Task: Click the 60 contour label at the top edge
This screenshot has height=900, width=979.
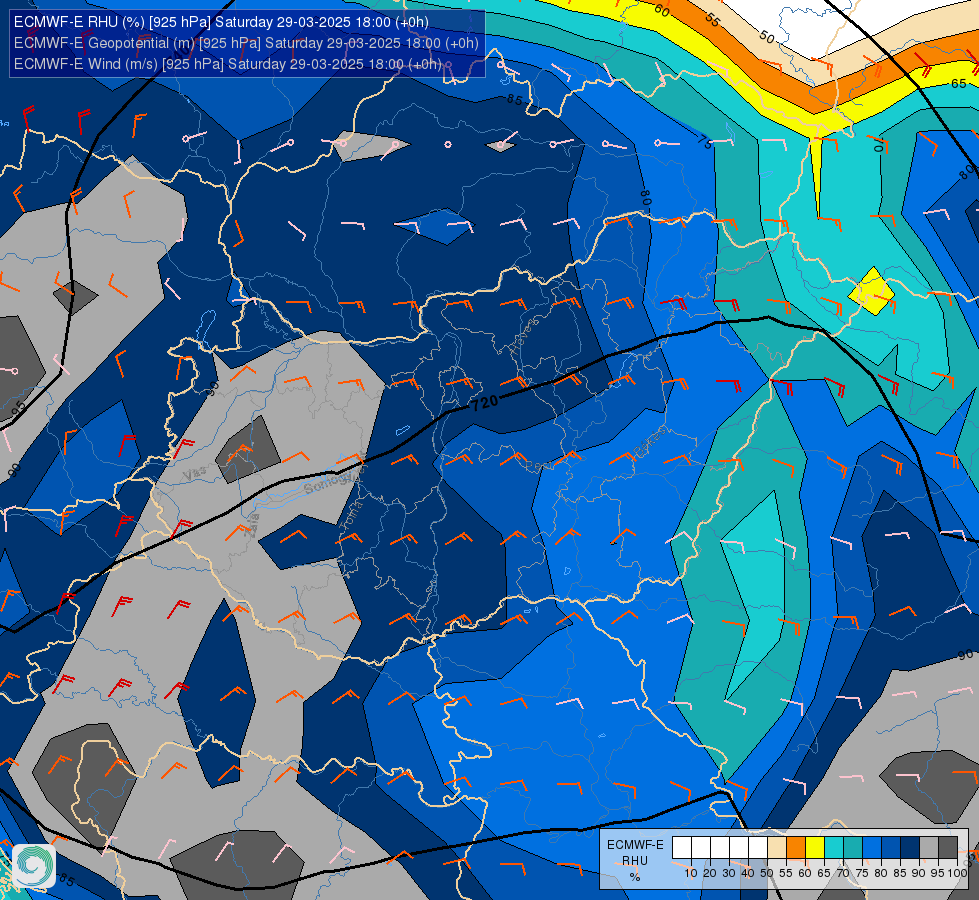Action: point(662,11)
